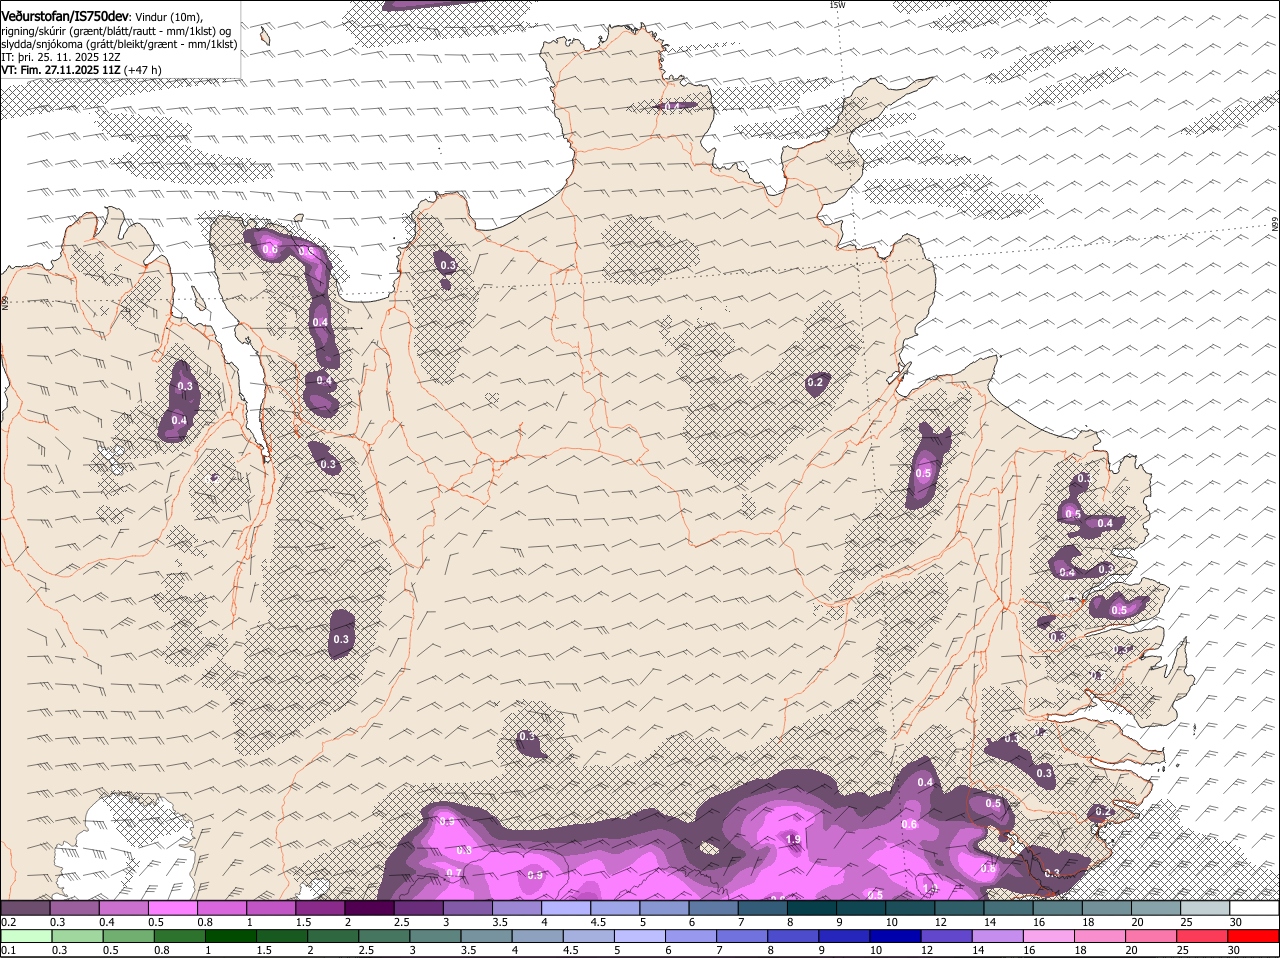Click the Veðurstofan/IS750dev title text
This screenshot has height=958, width=1280.
coord(65,16)
